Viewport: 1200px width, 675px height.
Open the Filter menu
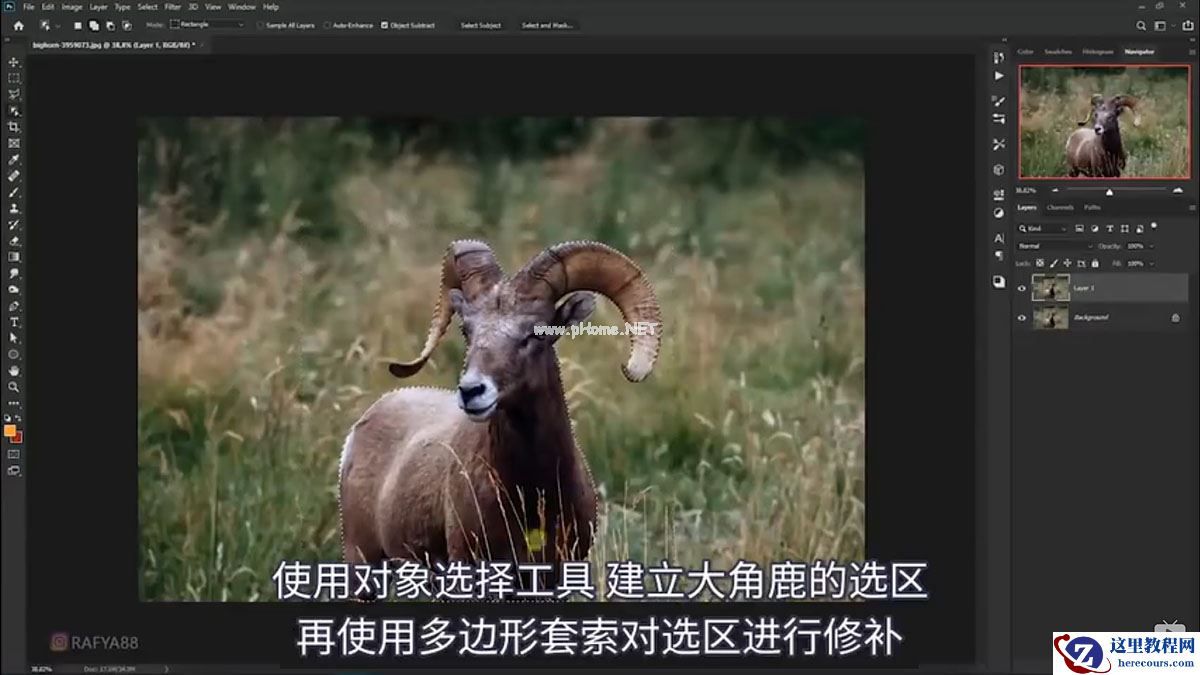pyautogui.click(x=172, y=6)
